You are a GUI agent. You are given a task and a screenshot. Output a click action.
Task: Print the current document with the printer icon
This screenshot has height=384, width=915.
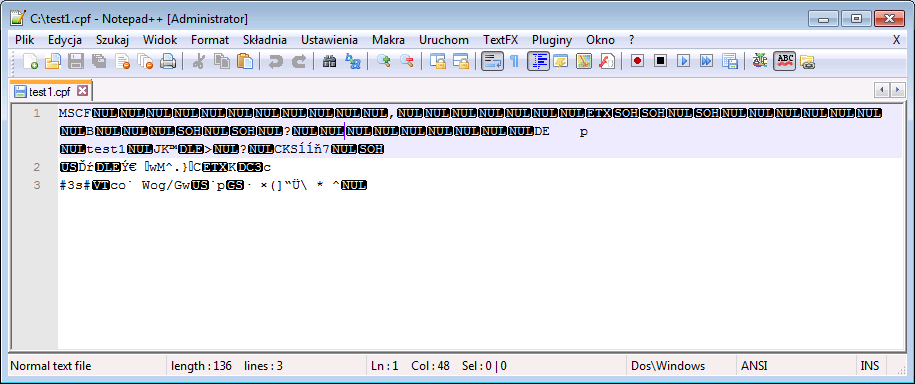[x=168, y=61]
